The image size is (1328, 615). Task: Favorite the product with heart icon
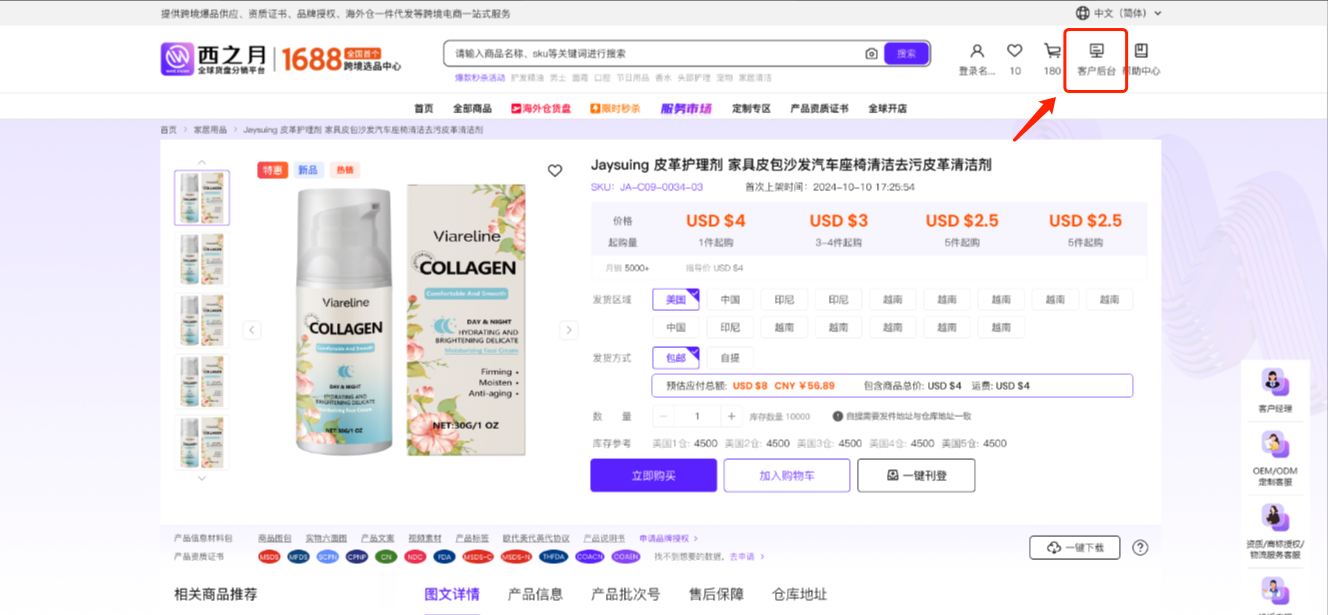click(x=555, y=171)
